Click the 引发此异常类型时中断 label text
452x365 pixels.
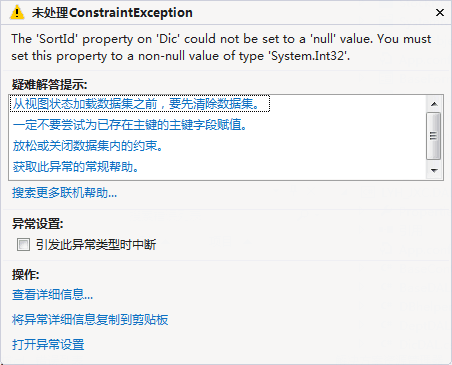click(96, 245)
